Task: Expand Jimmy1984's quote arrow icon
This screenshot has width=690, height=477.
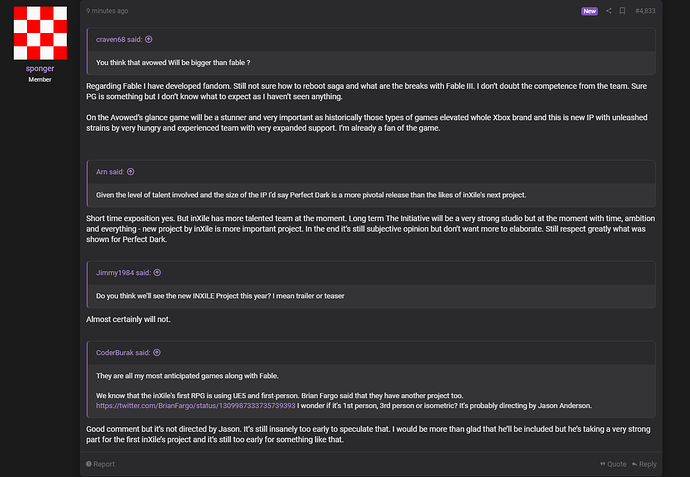Action: click(156, 272)
